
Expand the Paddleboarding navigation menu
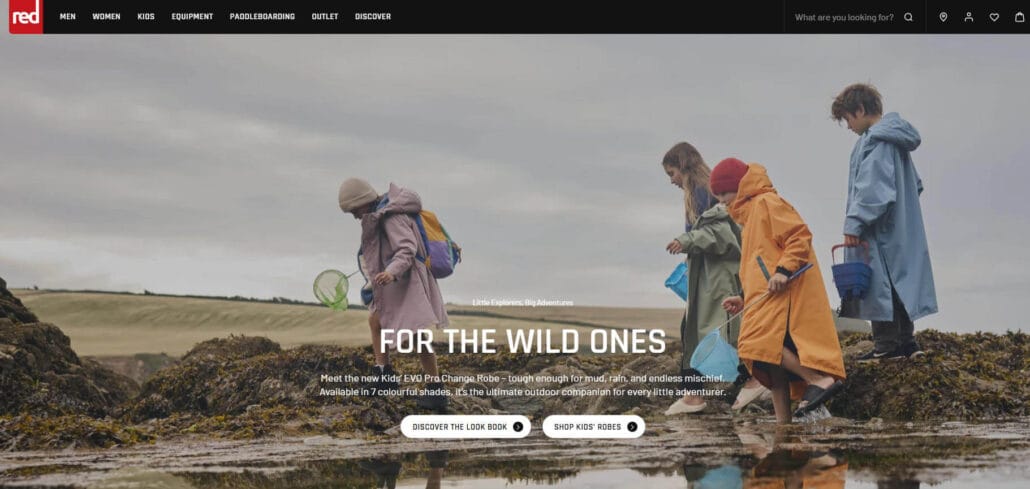click(x=262, y=16)
